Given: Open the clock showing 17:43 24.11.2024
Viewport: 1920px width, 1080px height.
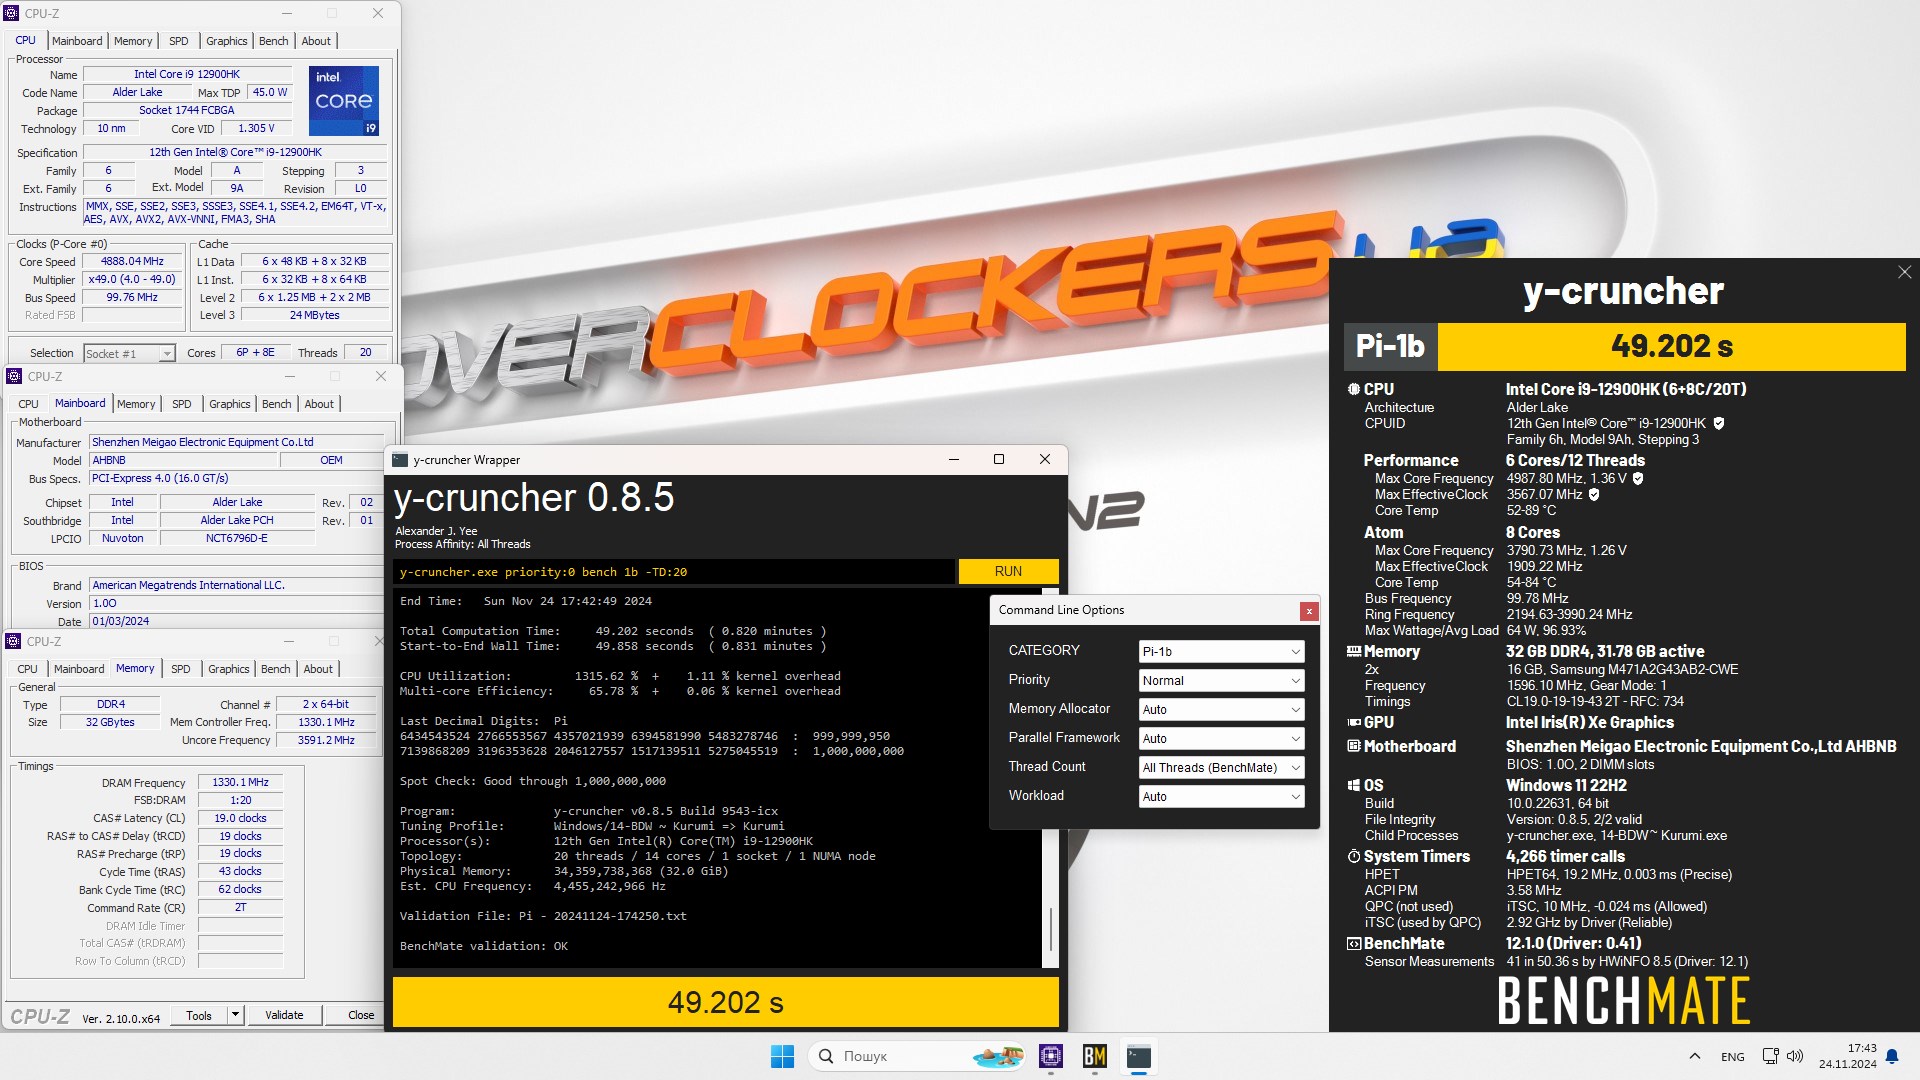Looking at the screenshot, I should pos(1847,1056).
